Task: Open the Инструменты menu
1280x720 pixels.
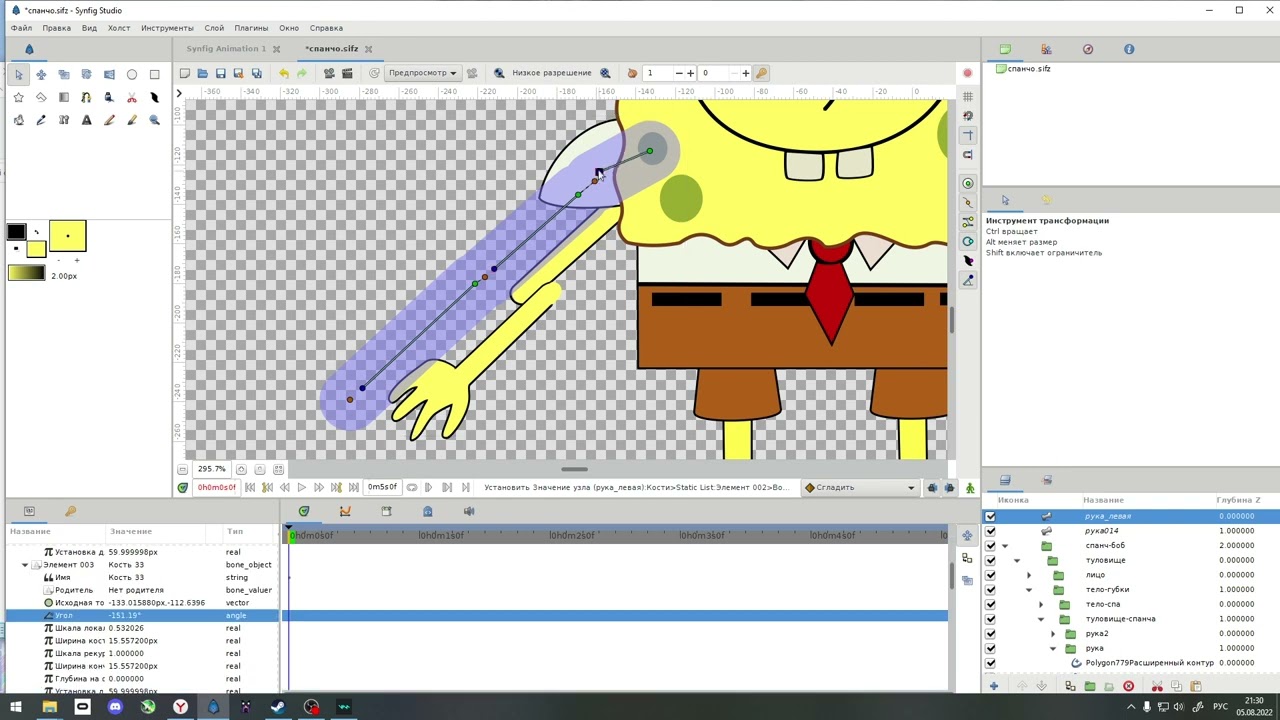Action: click(167, 28)
